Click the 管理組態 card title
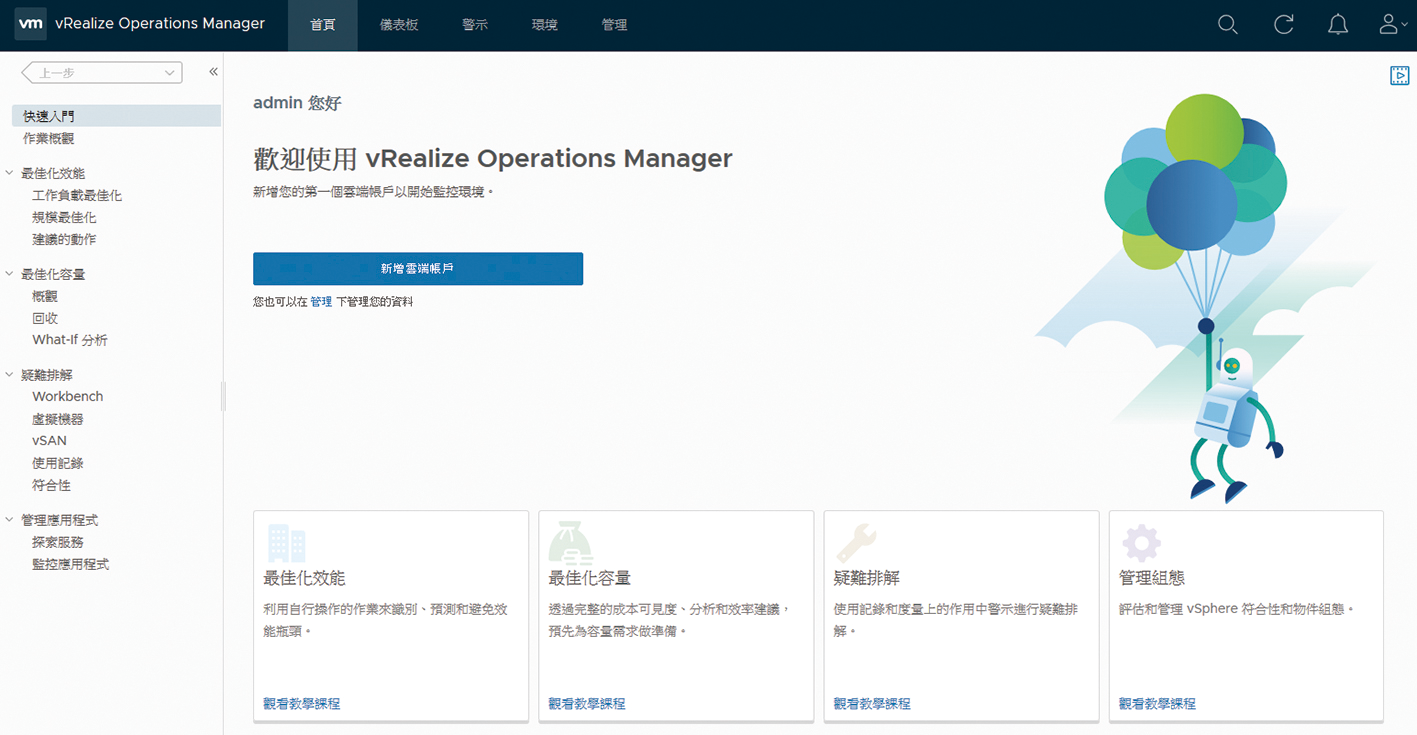The height and width of the screenshot is (735, 1417). tap(1152, 578)
